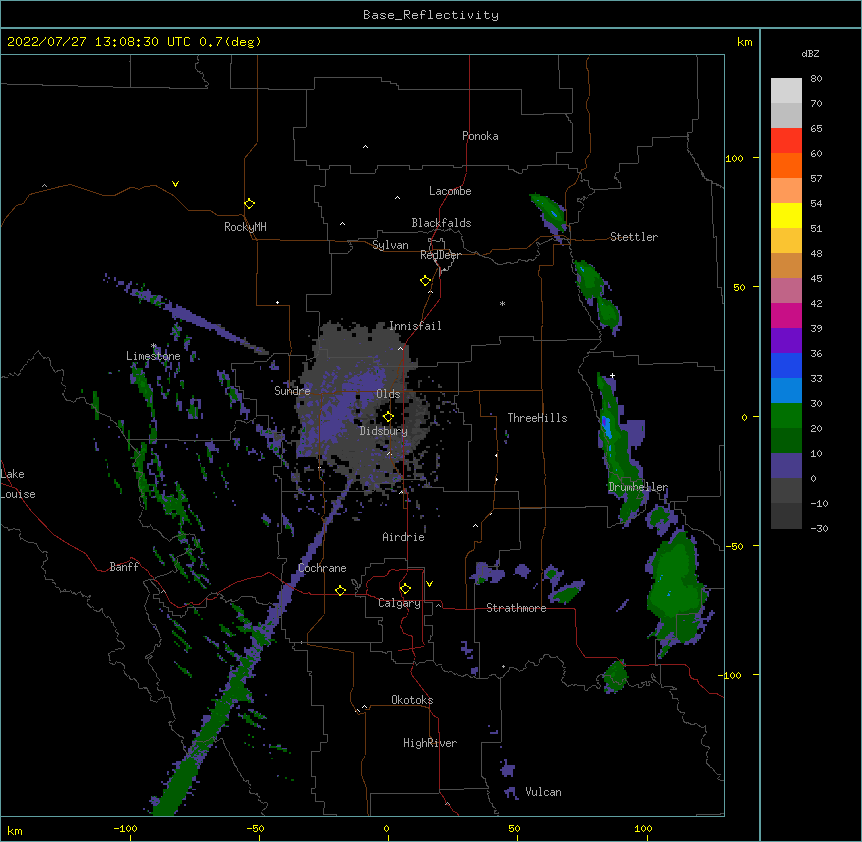Click the -50 tick on the right axis

click(x=734, y=546)
